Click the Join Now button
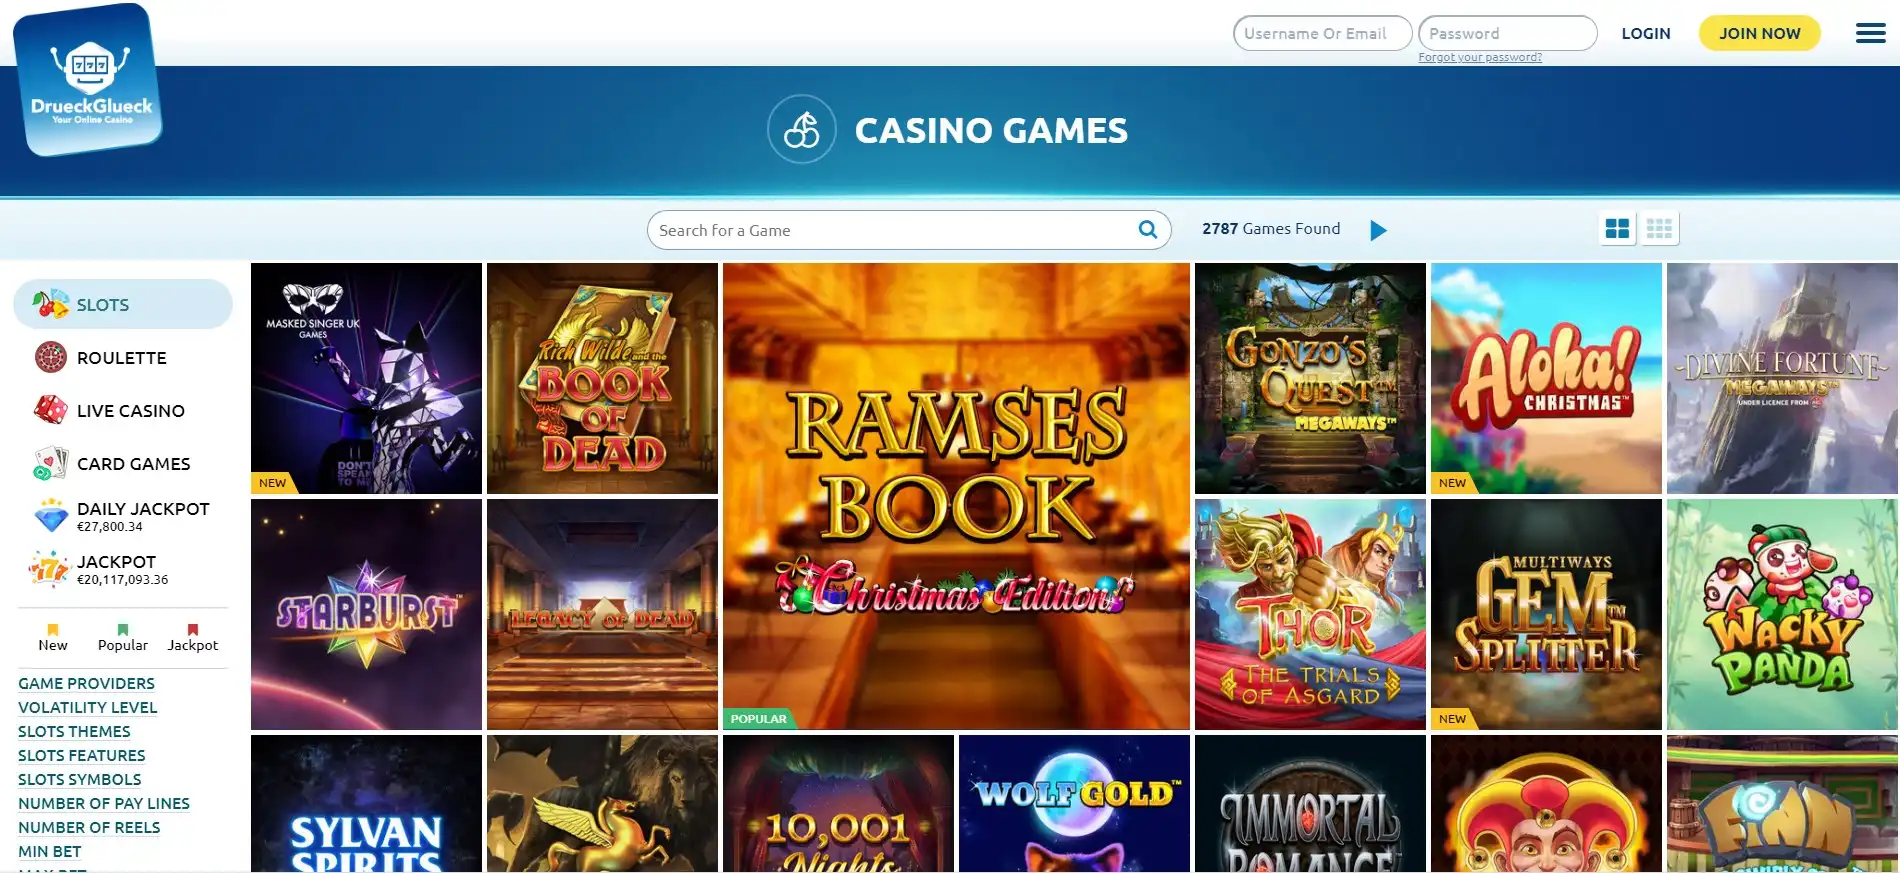This screenshot has width=1900, height=873. [1759, 33]
